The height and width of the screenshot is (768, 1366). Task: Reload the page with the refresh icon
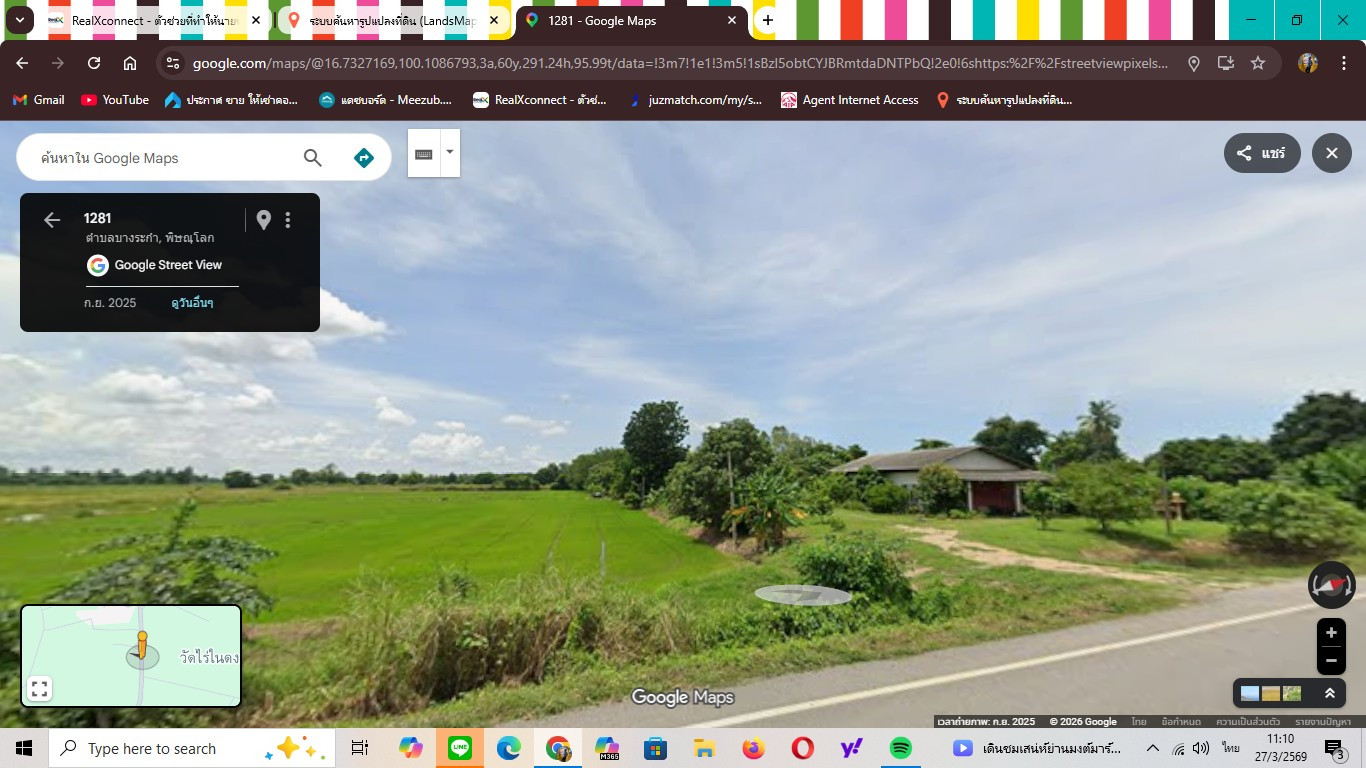(94, 63)
